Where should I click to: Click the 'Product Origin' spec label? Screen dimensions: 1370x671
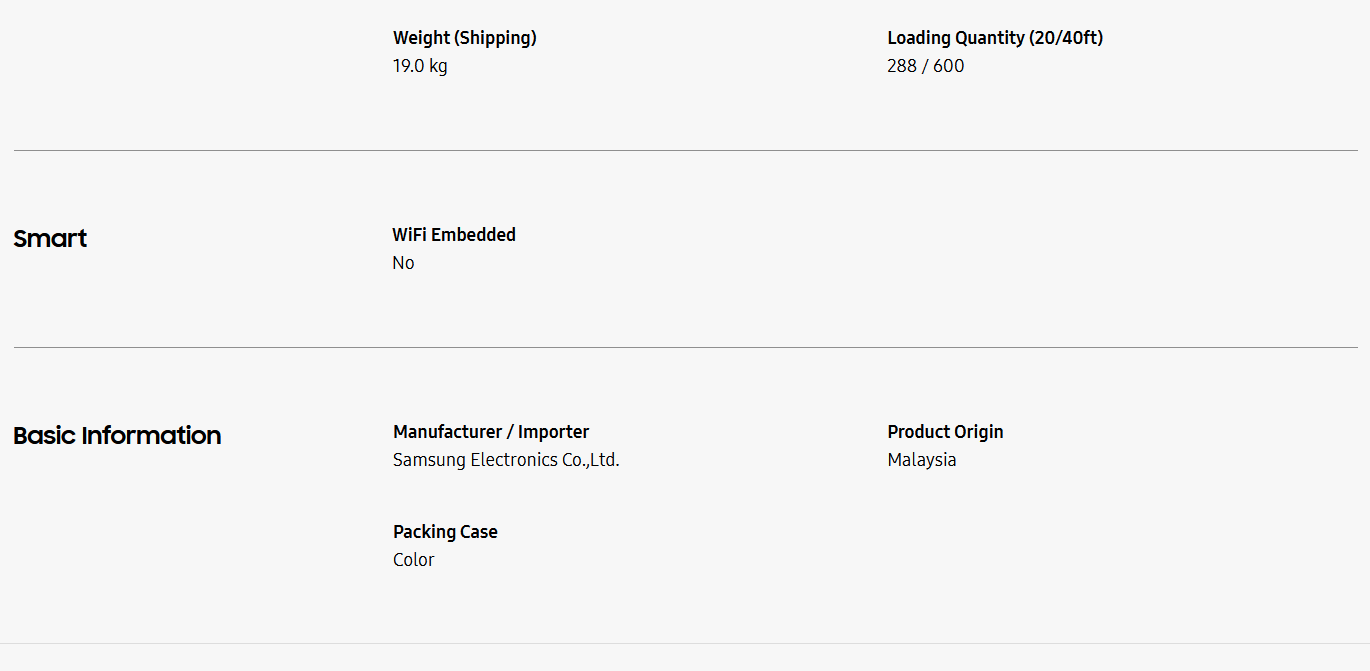(x=945, y=432)
